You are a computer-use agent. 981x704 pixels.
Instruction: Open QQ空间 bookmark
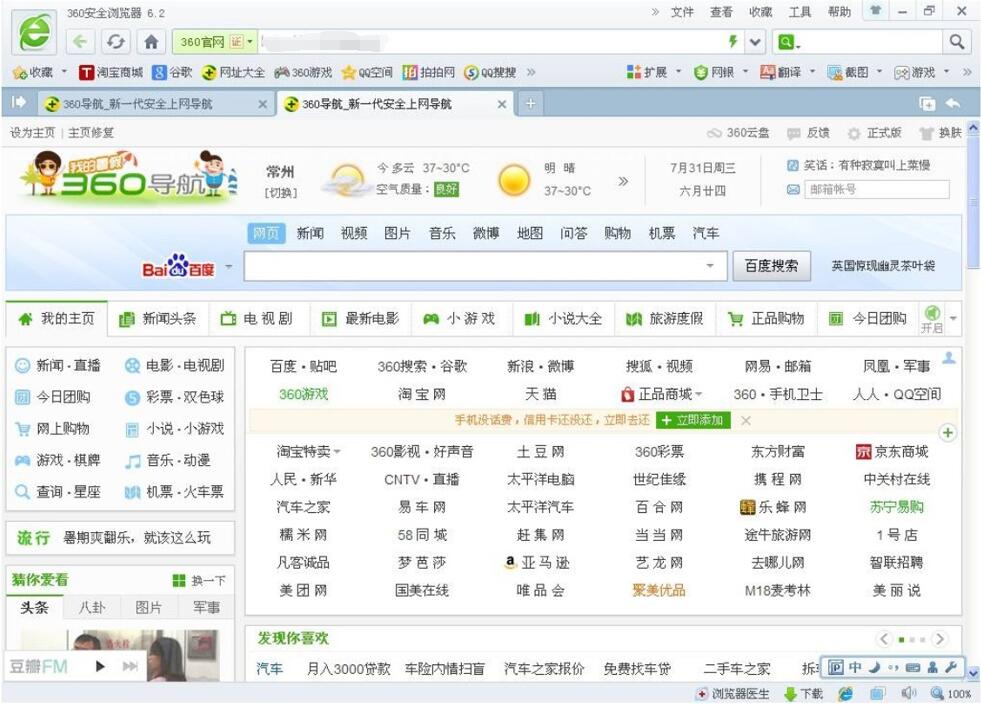367,73
